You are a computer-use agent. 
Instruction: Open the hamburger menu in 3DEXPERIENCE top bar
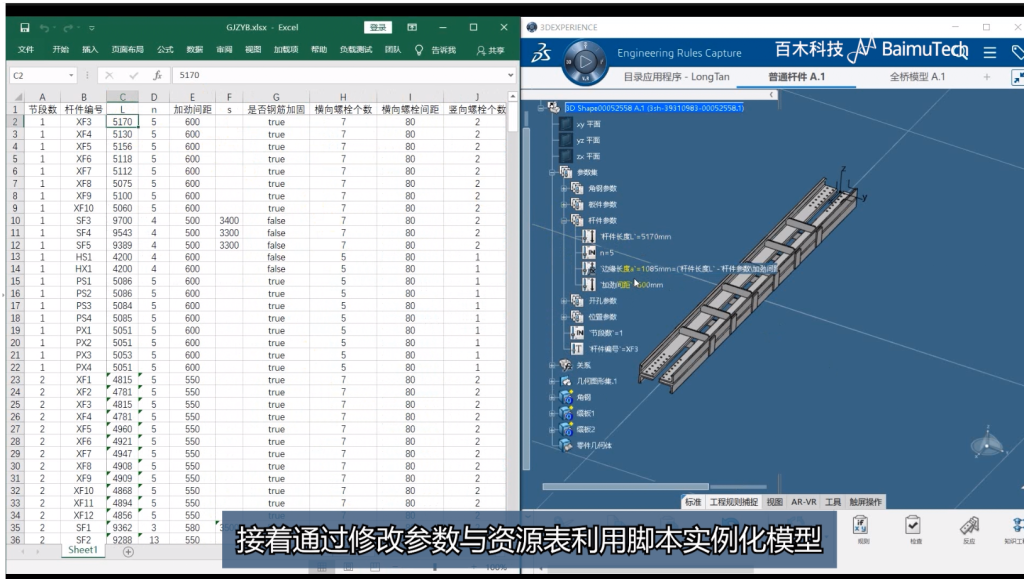(x=989, y=52)
